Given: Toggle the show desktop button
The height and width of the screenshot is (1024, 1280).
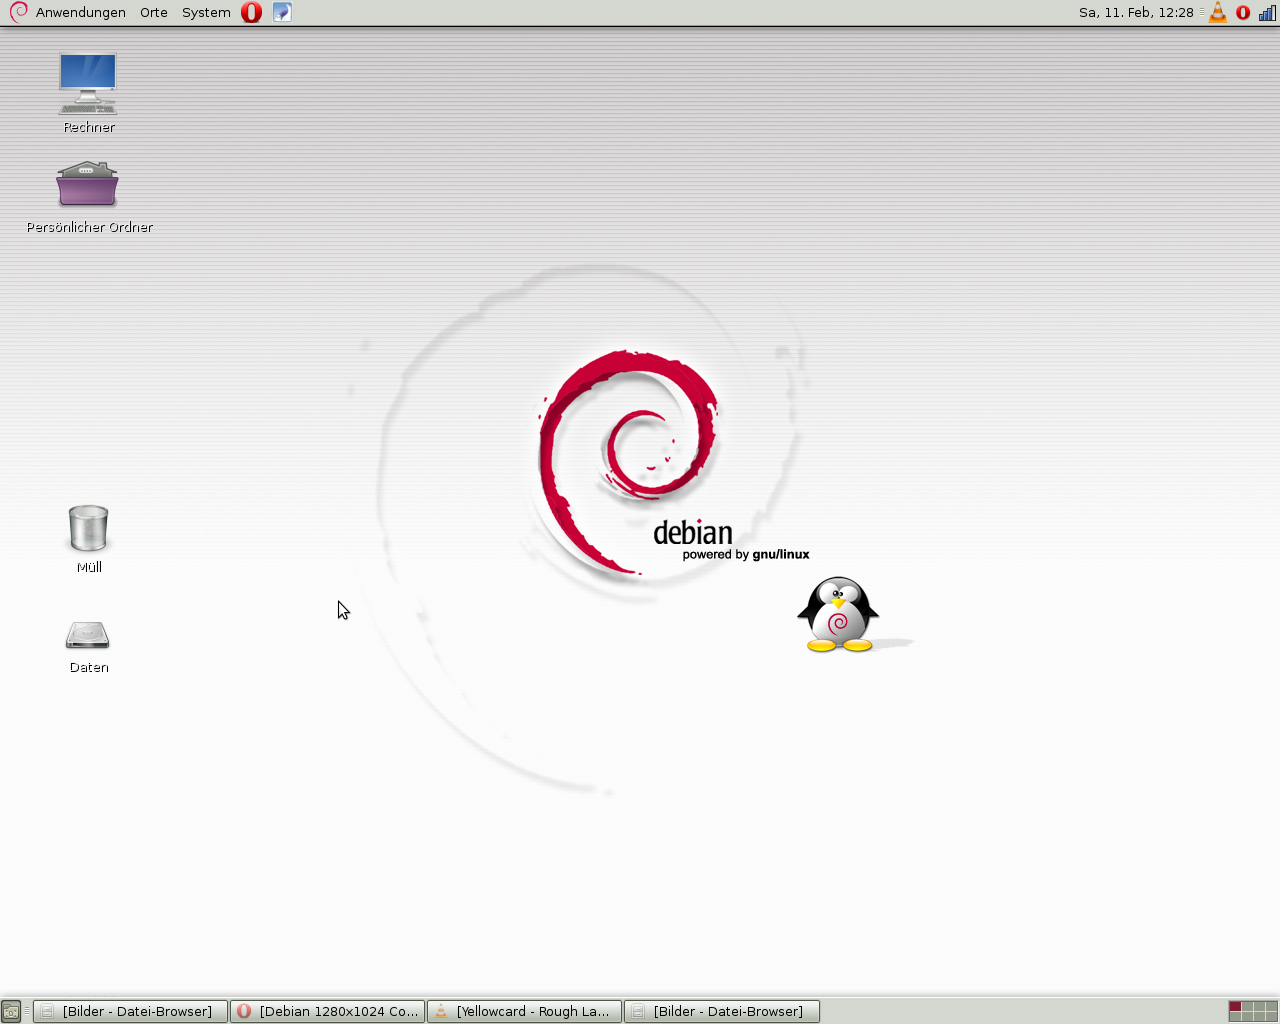Looking at the screenshot, I should [x=11, y=1012].
